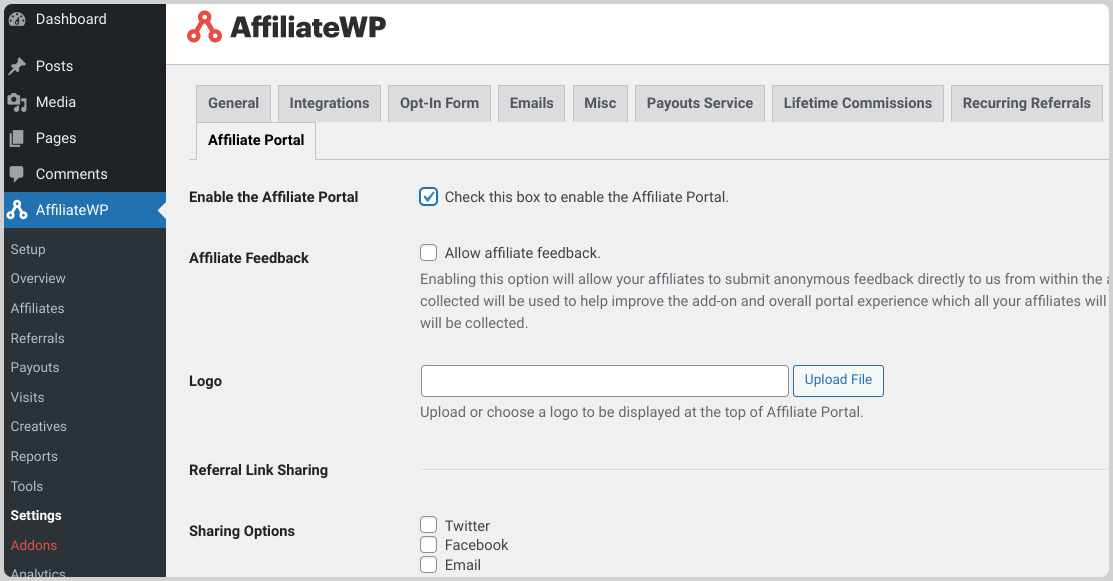Click the Pages icon in the sidebar
This screenshot has height=581, width=1113.
[15, 137]
